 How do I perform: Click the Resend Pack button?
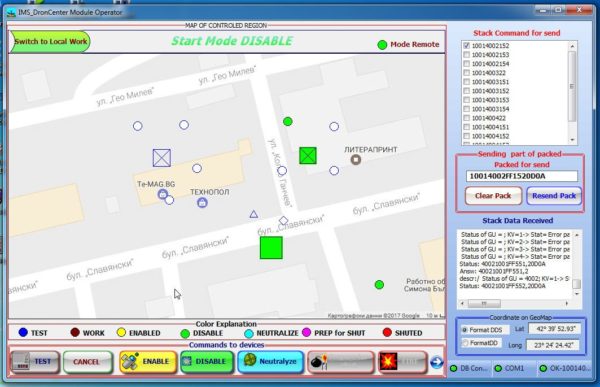point(554,196)
